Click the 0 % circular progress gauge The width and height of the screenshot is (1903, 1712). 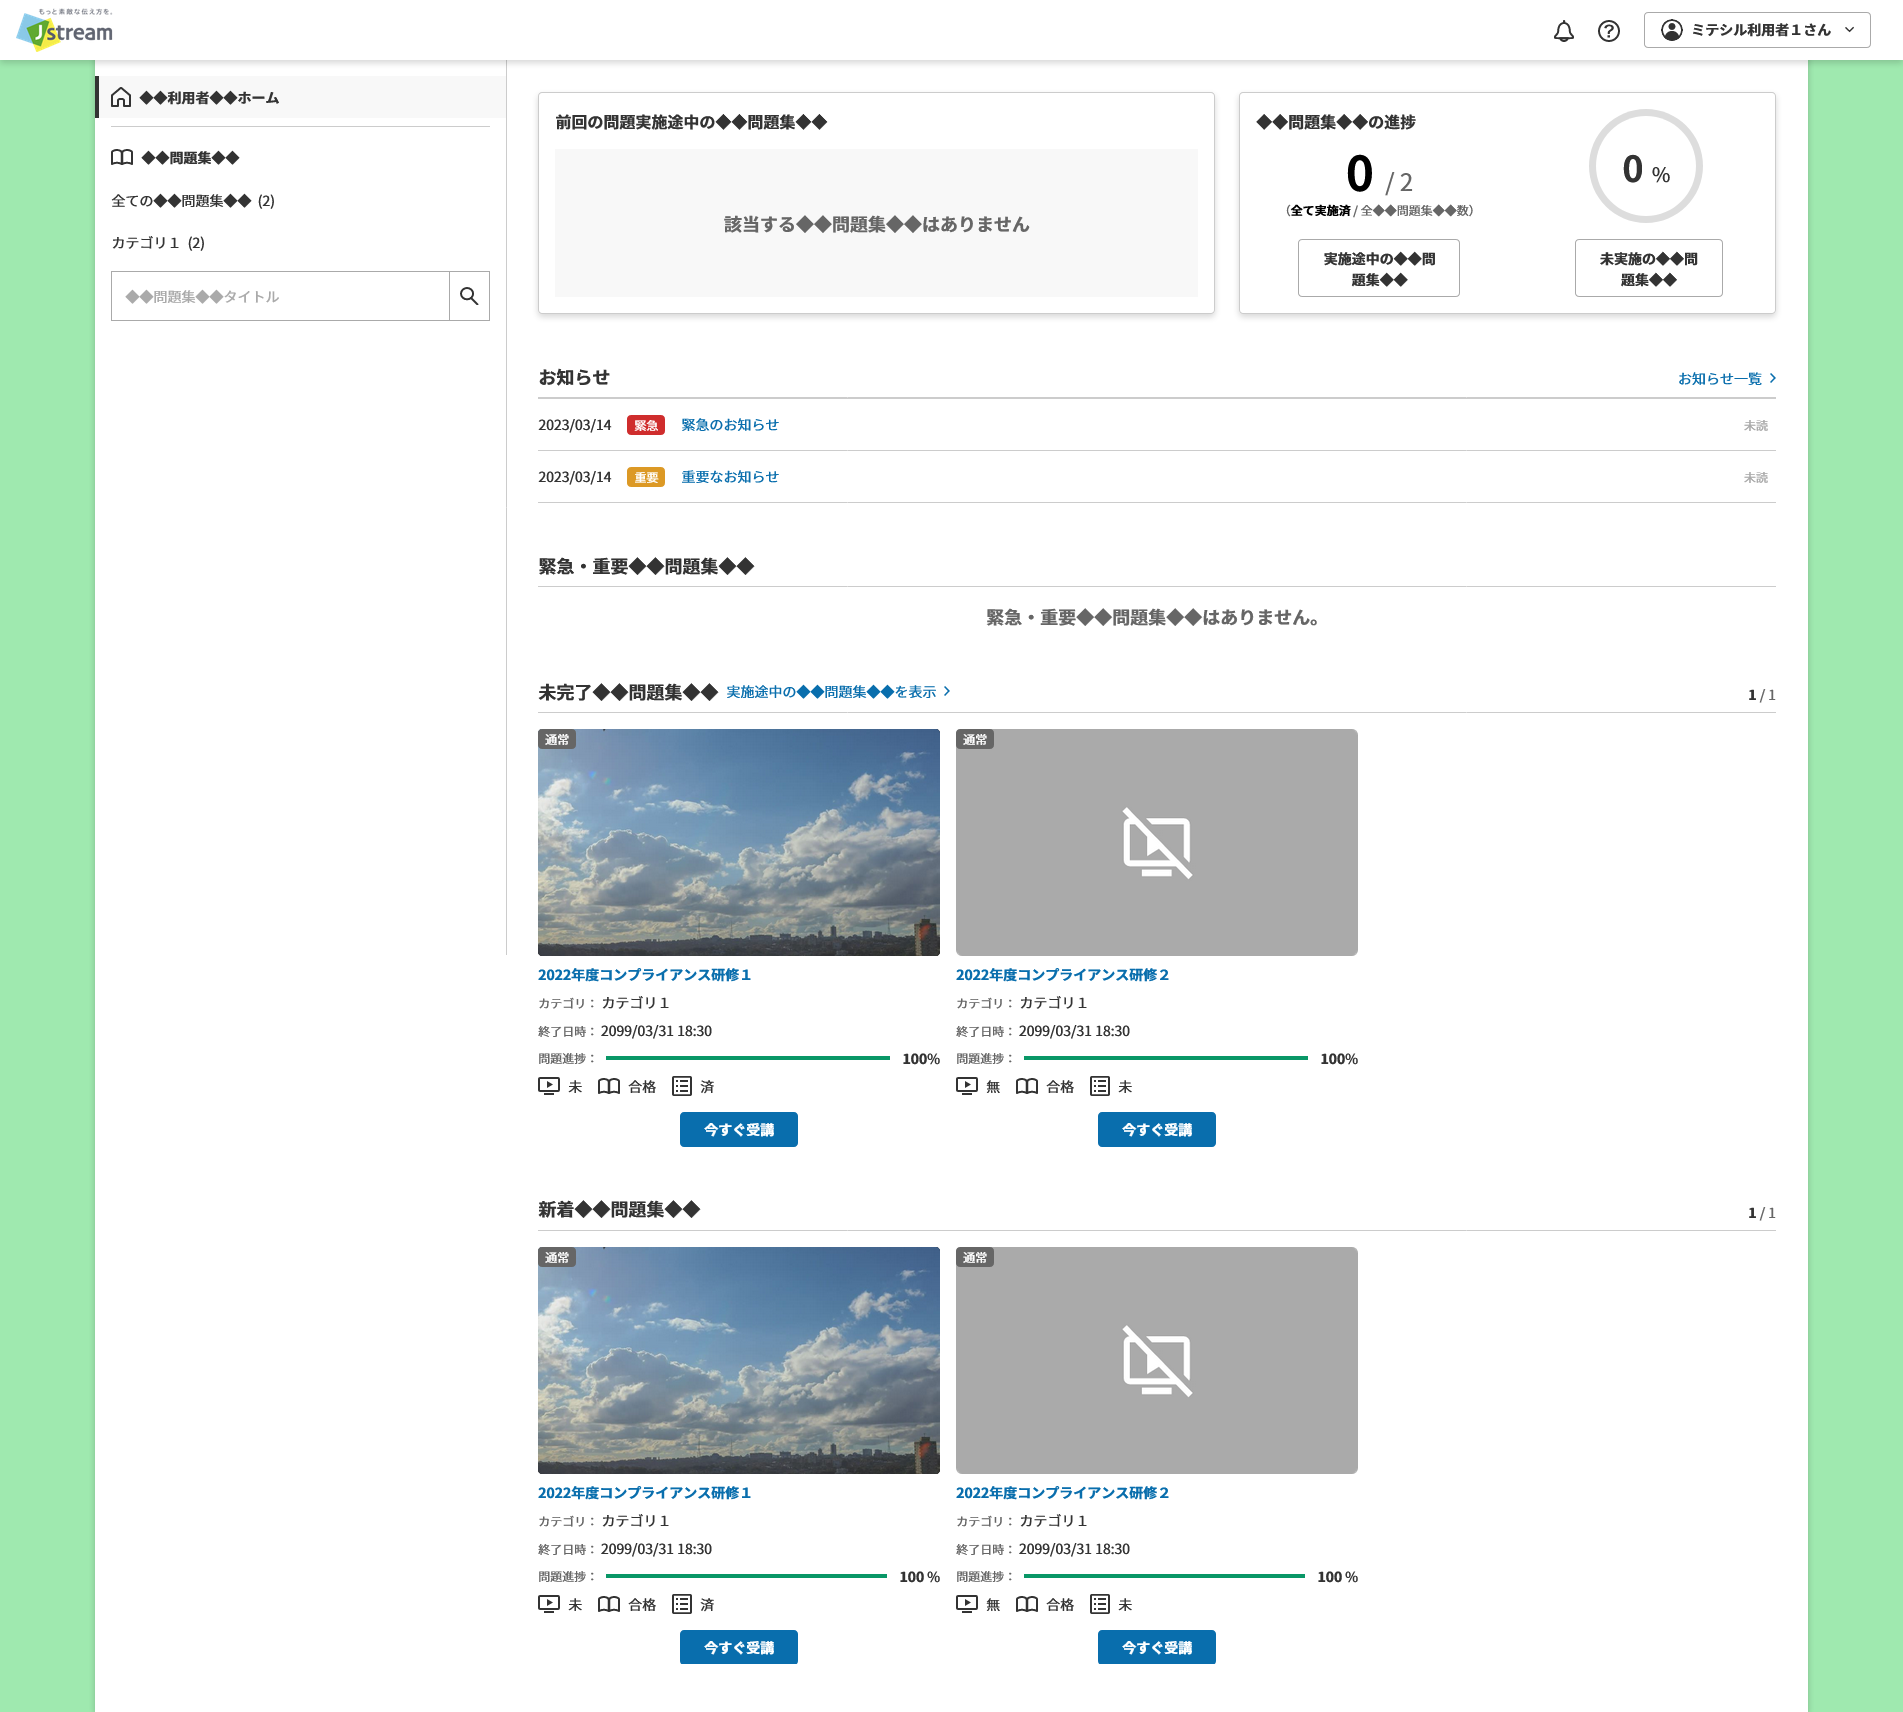coord(1646,166)
